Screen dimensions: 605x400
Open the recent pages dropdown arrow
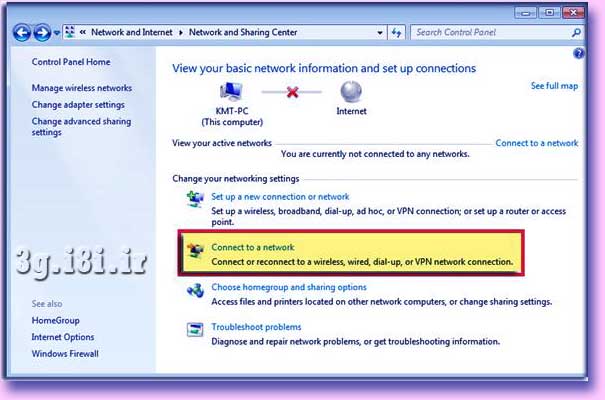click(x=56, y=33)
